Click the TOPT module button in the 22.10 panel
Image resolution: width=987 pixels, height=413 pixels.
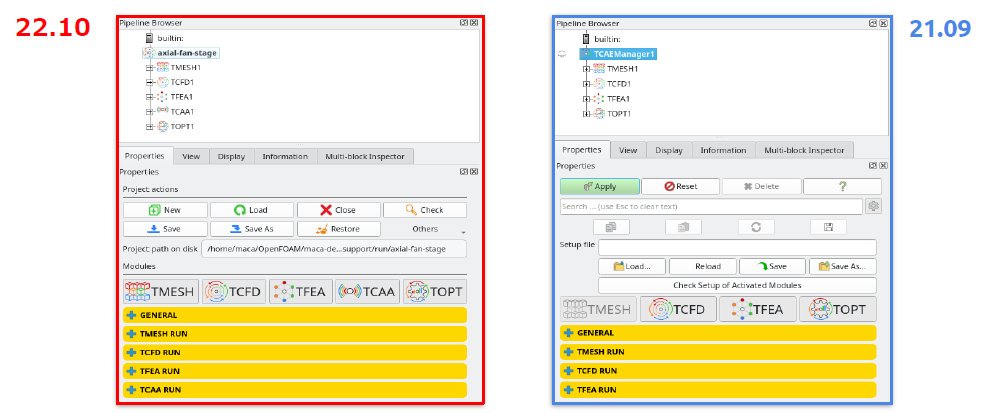[434, 291]
